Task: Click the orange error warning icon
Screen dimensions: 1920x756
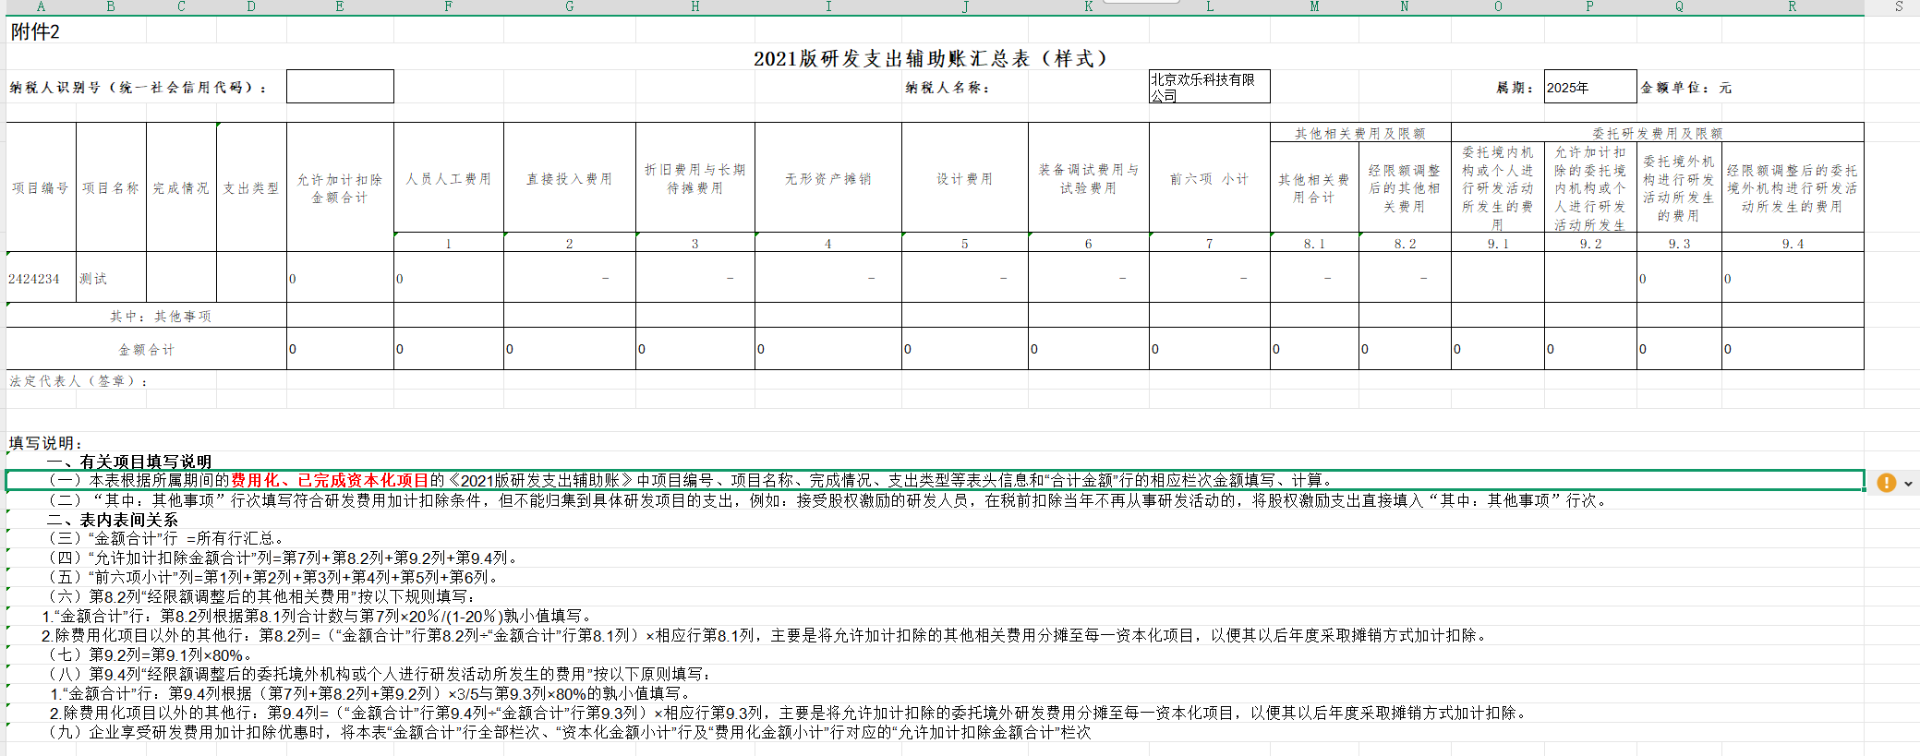Action: point(1886,483)
